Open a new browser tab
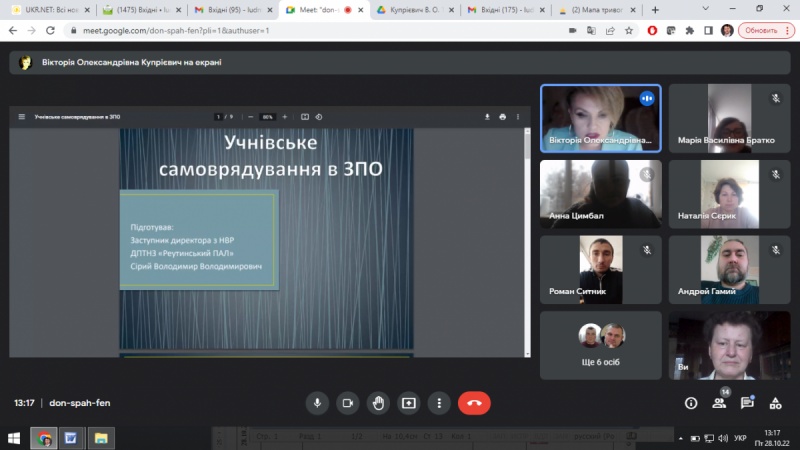This screenshot has width=800, height=450. [655, 10]
